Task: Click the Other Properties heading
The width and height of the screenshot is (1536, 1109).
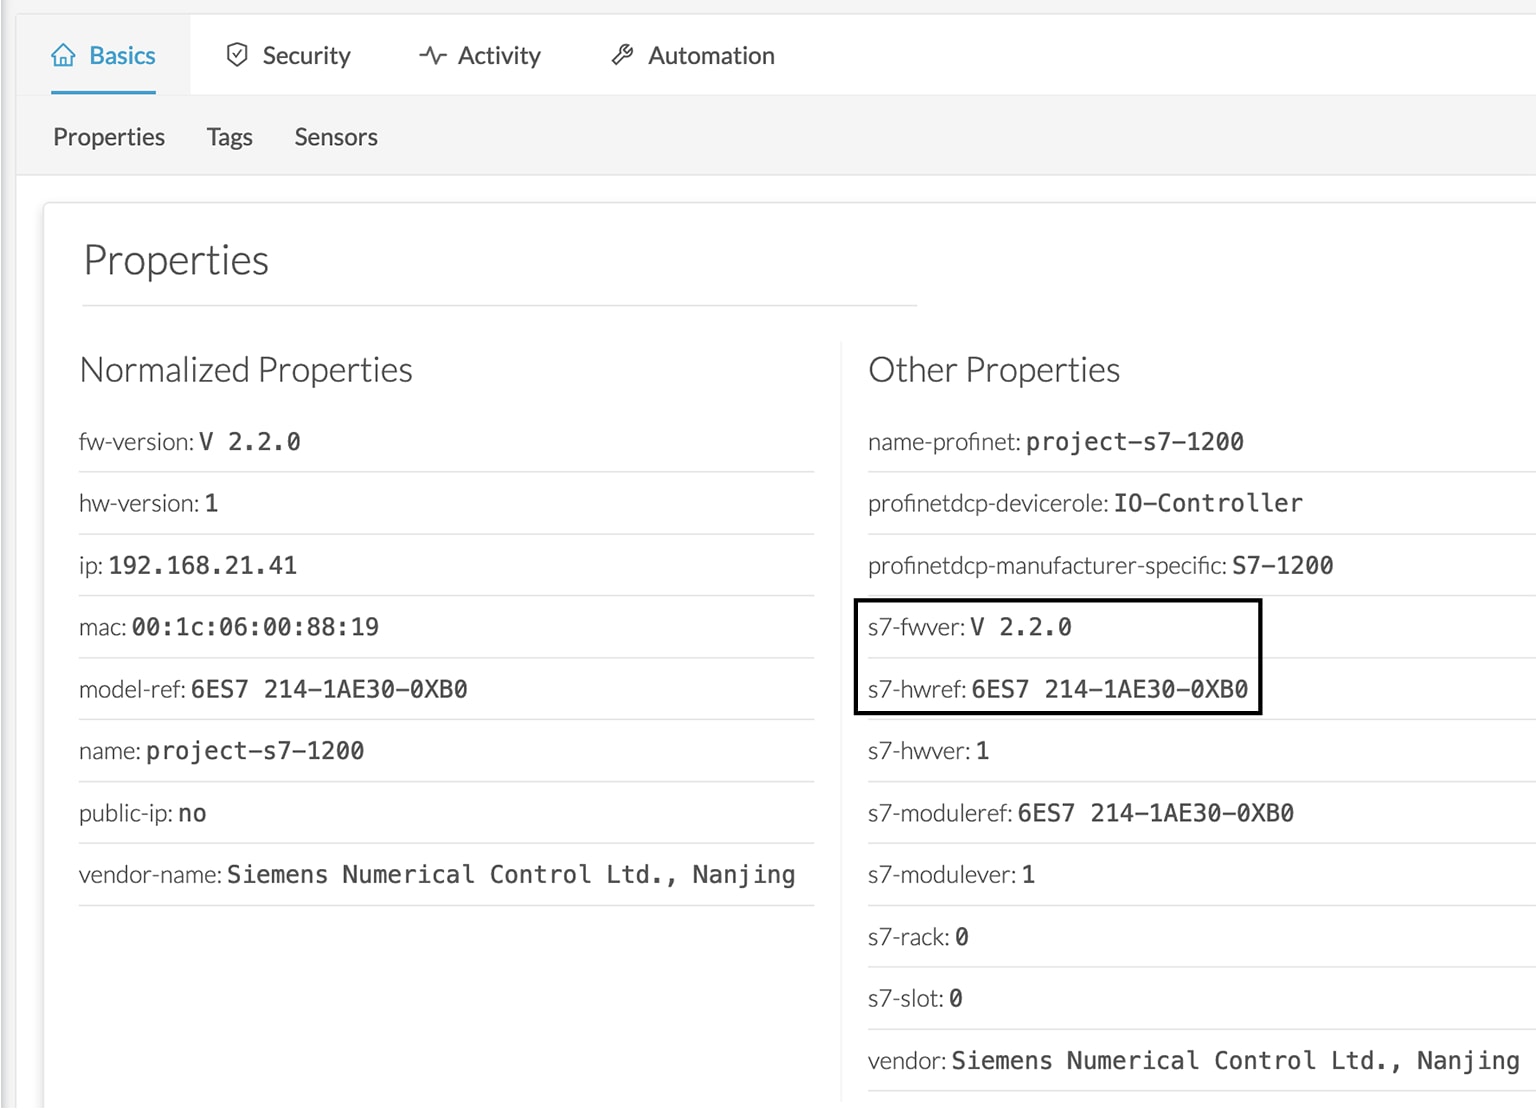Action: click(994, 370)
